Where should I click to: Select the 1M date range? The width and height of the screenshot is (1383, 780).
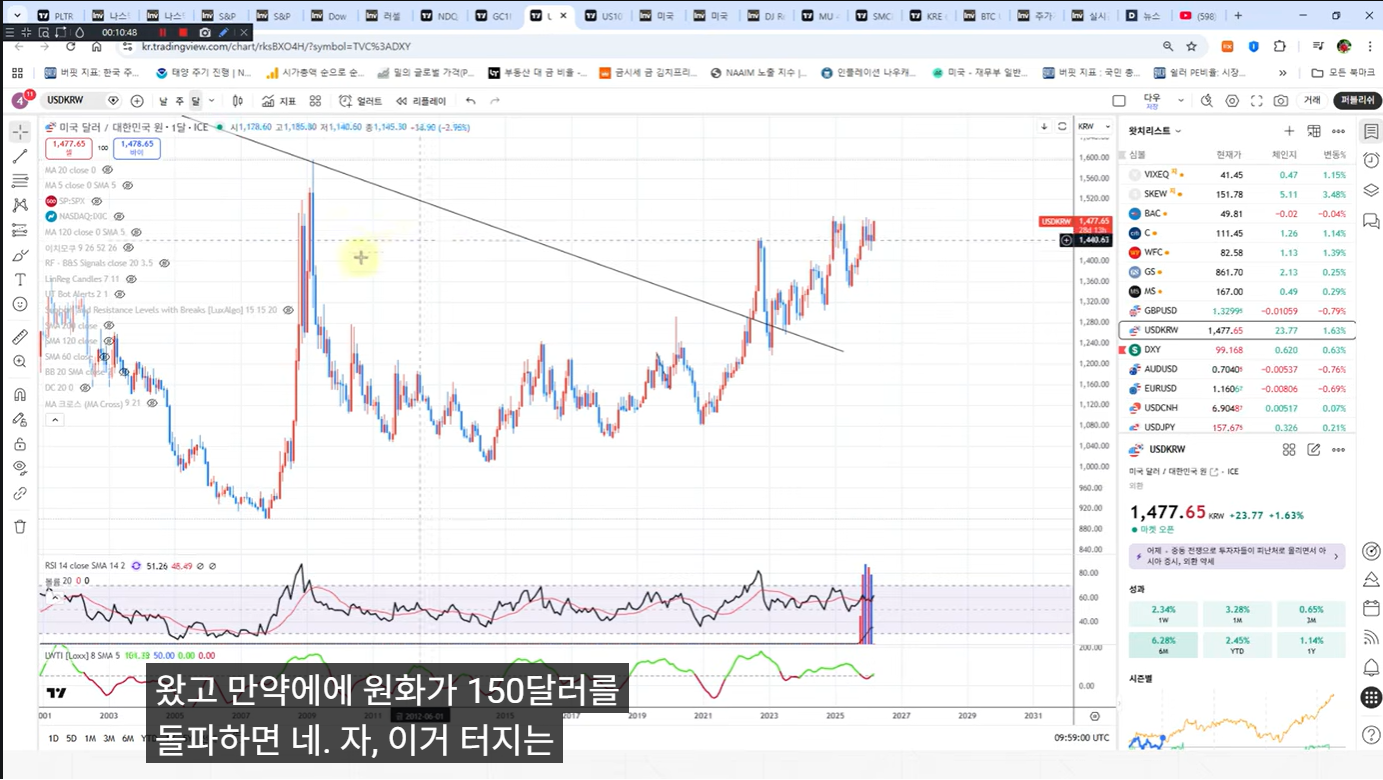(90, 739)
